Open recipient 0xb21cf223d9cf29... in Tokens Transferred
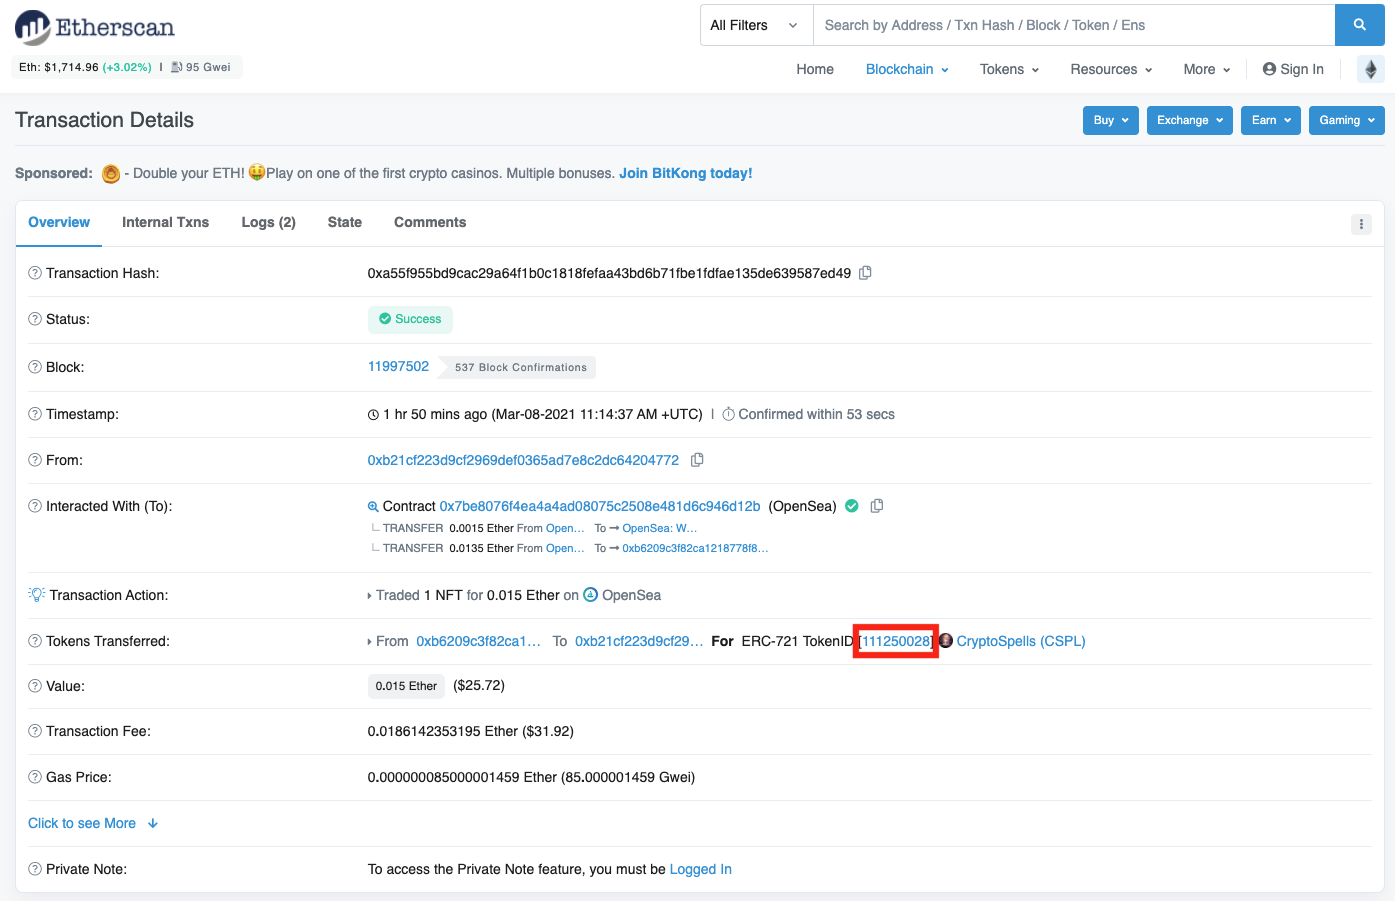Screen dimensions: 1395x901 click(x=639, y=641)
